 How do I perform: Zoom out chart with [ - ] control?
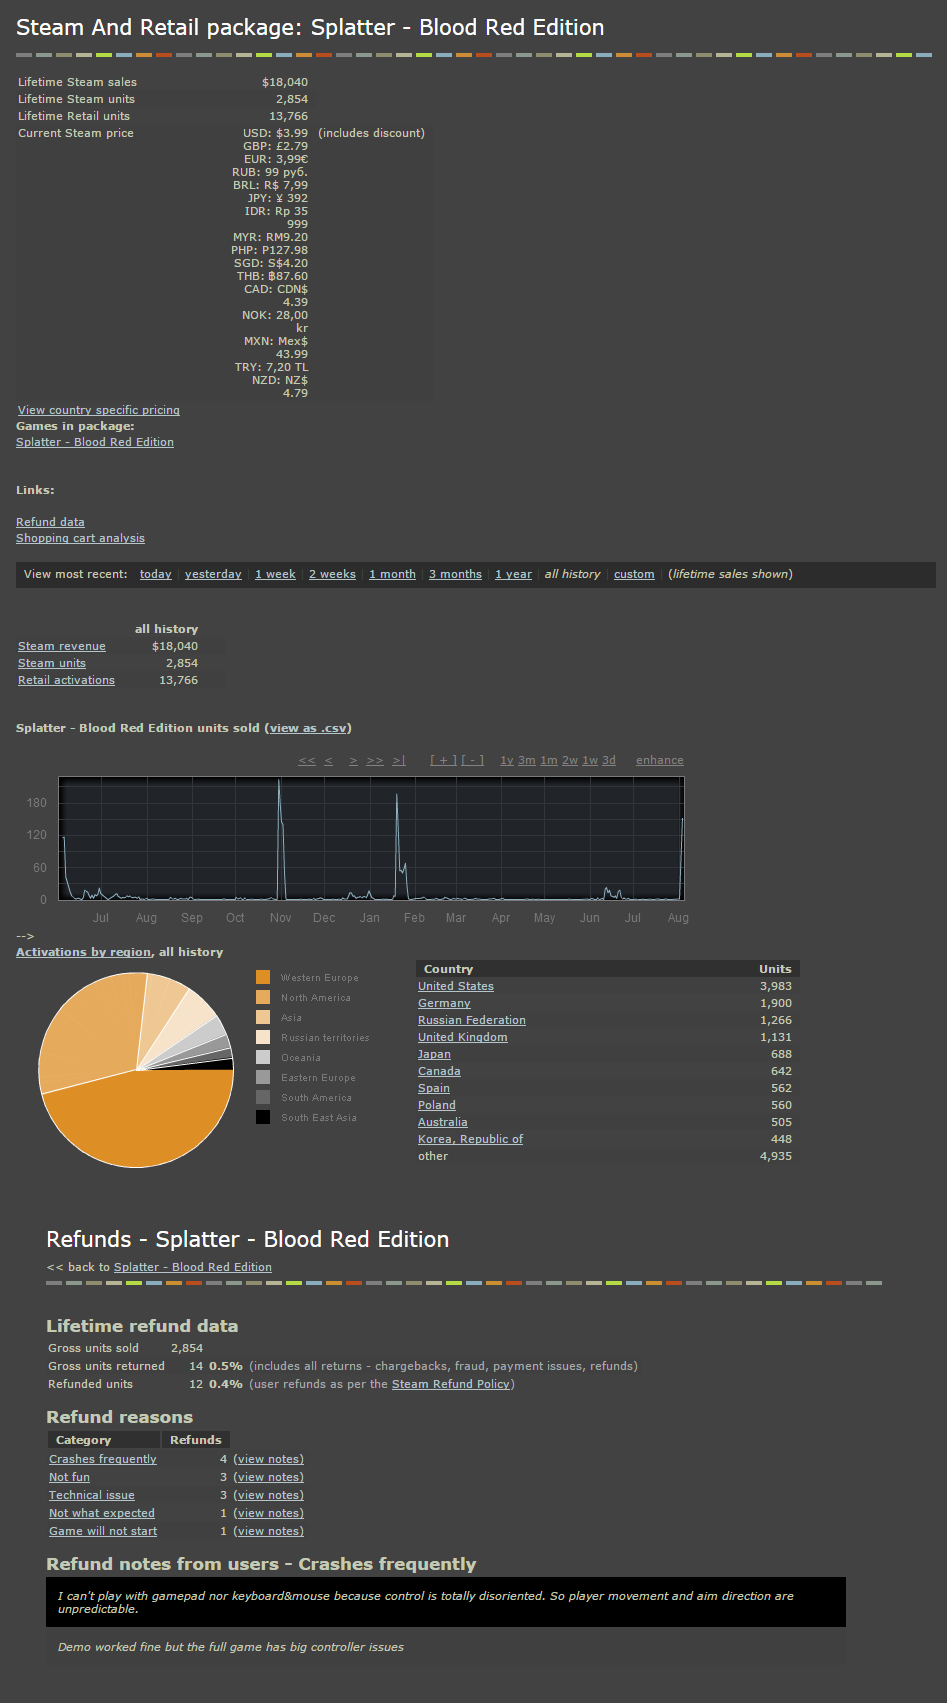(x=472, y=760)
